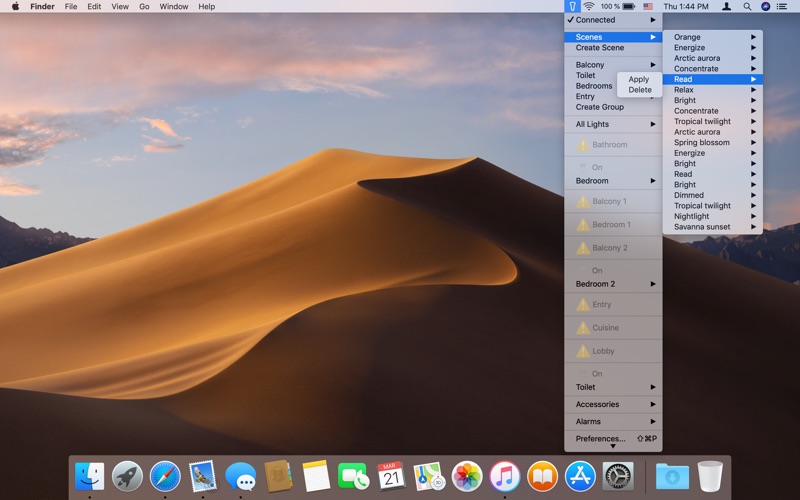
Task: Expand the Spring blossom scene submenu
Action: (x=713, y=142)
